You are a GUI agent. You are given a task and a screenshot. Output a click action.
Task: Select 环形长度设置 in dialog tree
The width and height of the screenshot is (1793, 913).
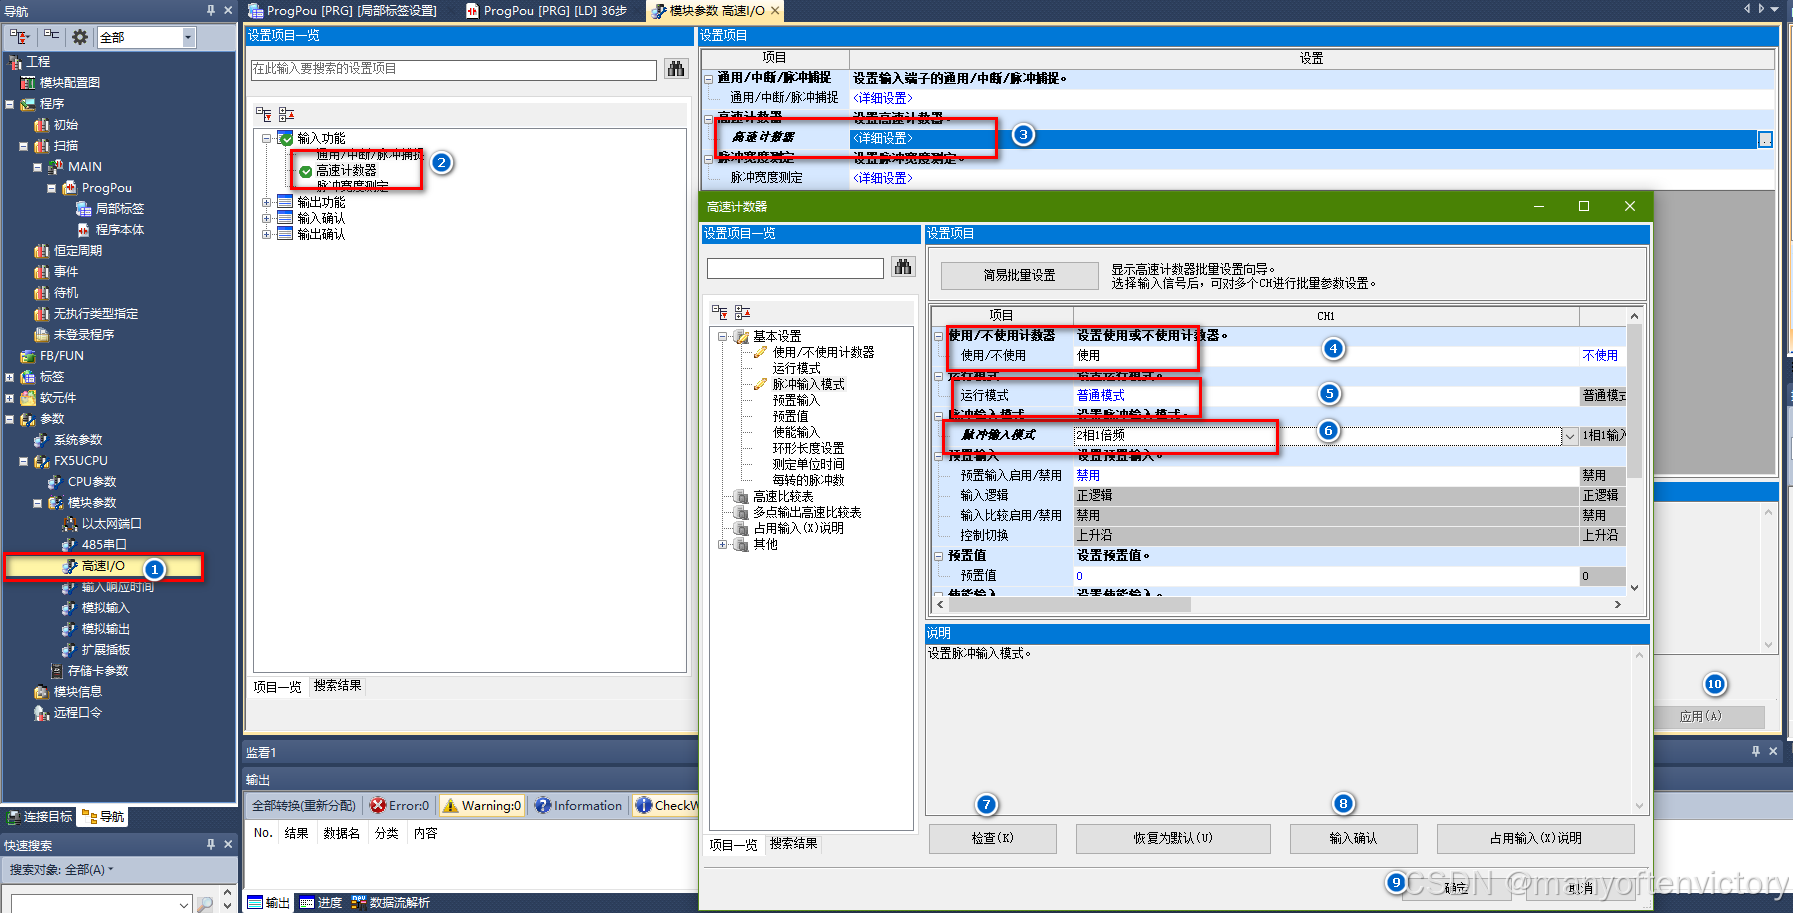tap(808, 449)
